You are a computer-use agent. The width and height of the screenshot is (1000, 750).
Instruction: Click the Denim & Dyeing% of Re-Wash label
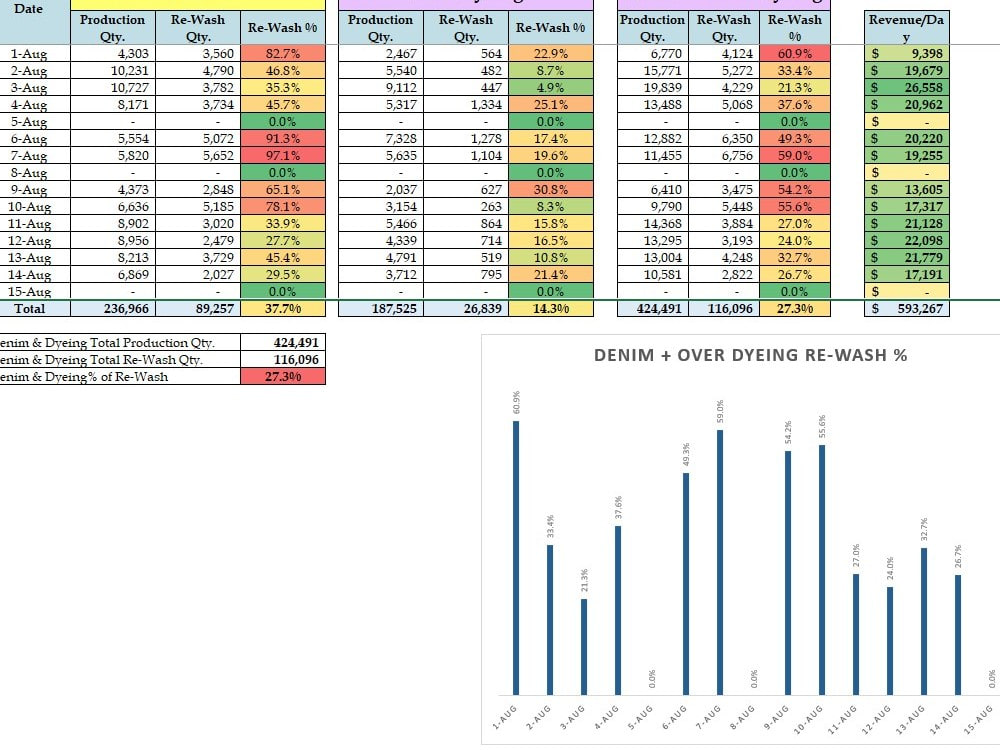120,376
